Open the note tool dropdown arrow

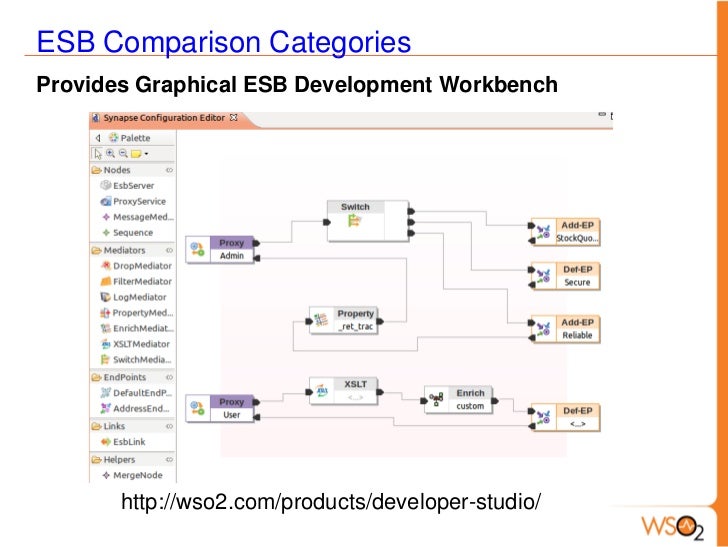click(146, 154)
